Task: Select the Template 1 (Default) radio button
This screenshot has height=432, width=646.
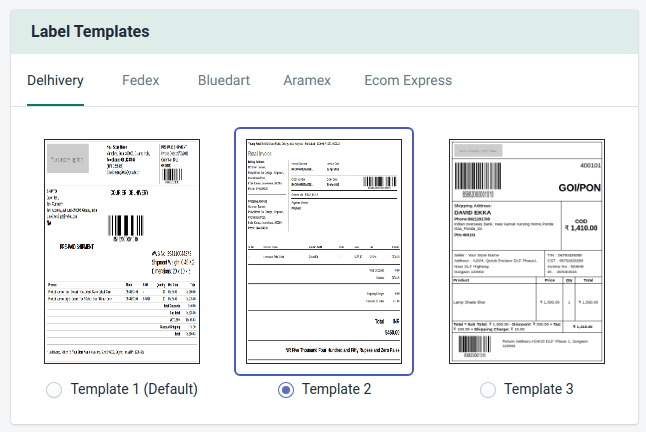Action: coord(54,389)
